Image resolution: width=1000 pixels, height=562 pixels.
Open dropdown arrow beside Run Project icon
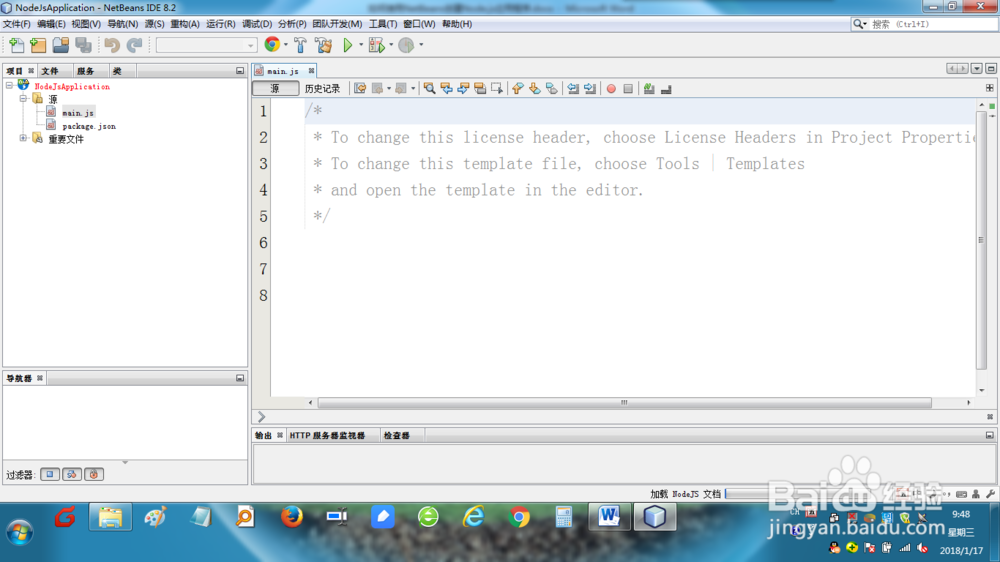click(x=360, y=45)
